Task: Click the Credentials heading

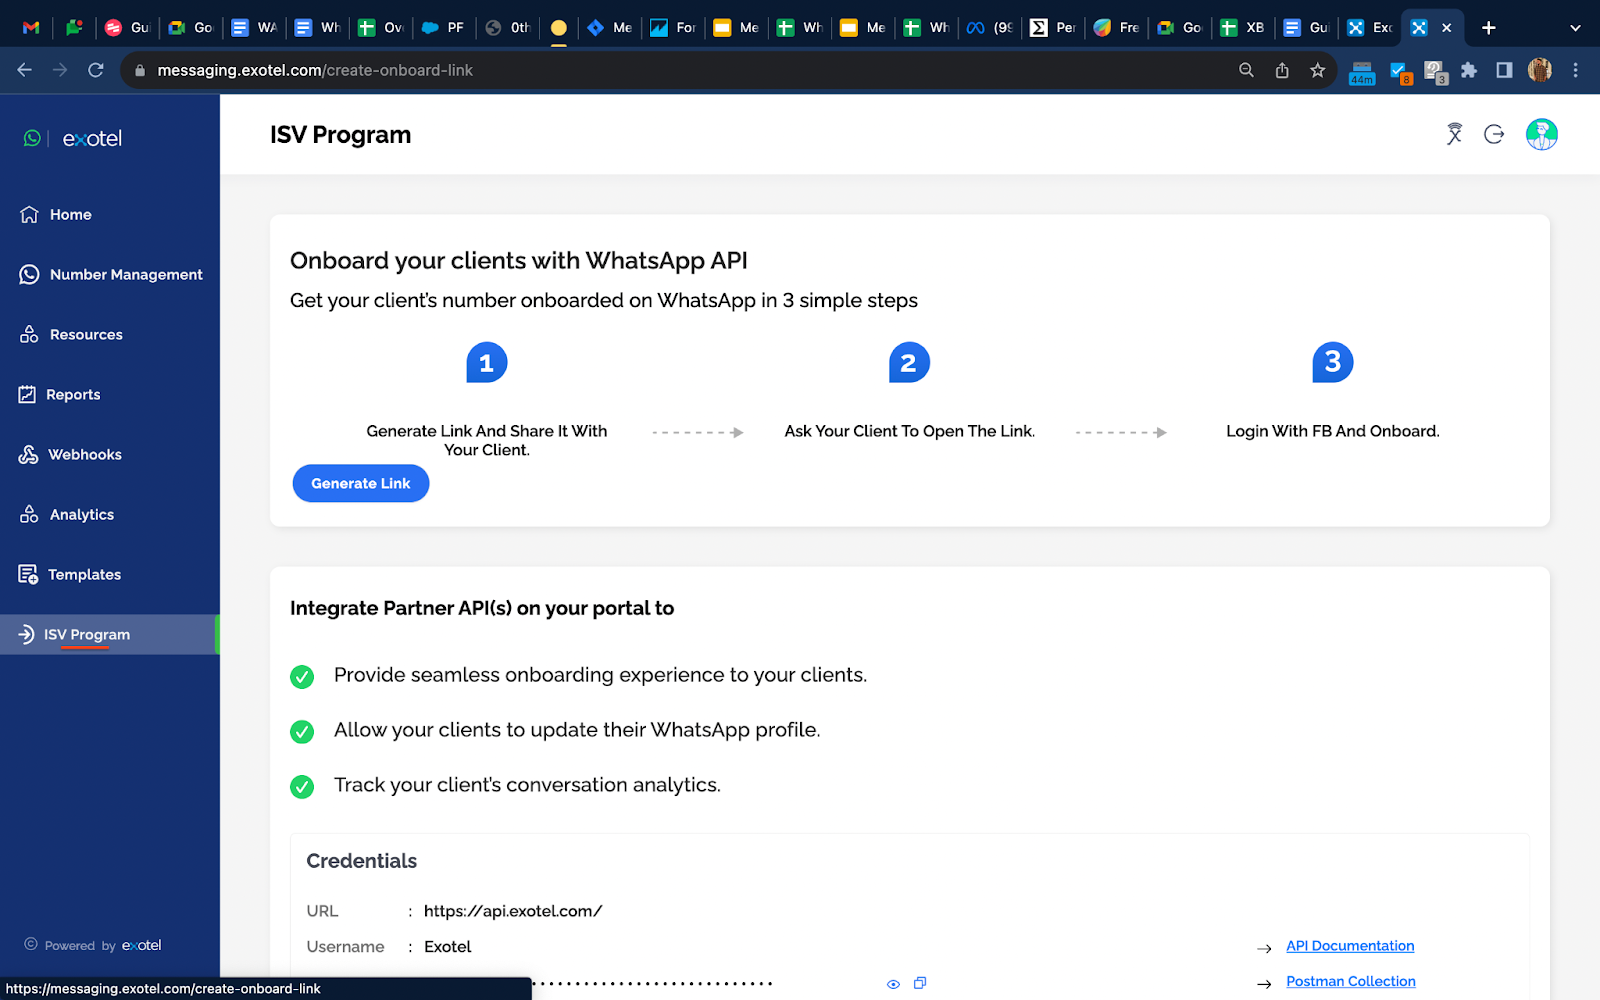Action: click(x=361, y=861)
